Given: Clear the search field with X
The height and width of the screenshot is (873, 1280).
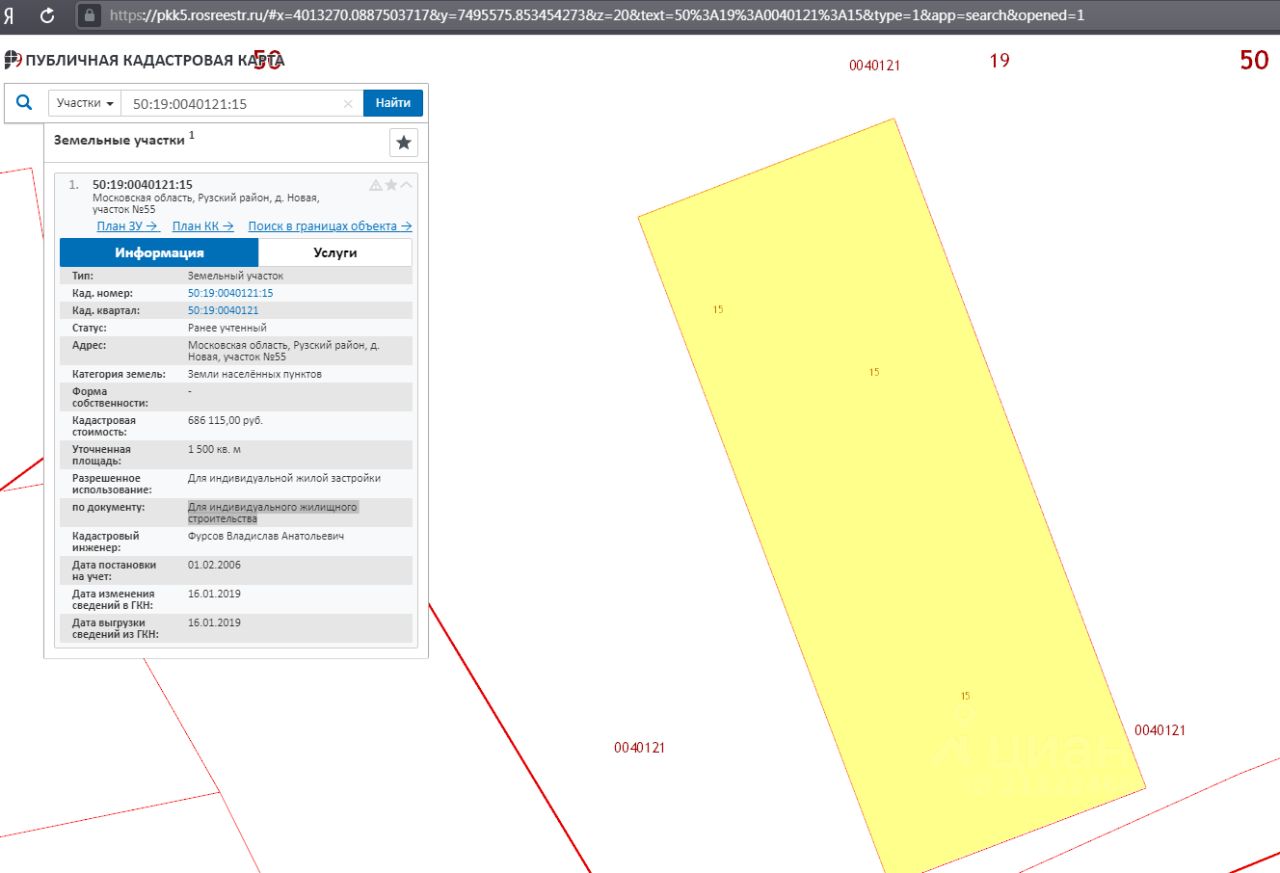Looking at the screenshot, I should [348, 104].
